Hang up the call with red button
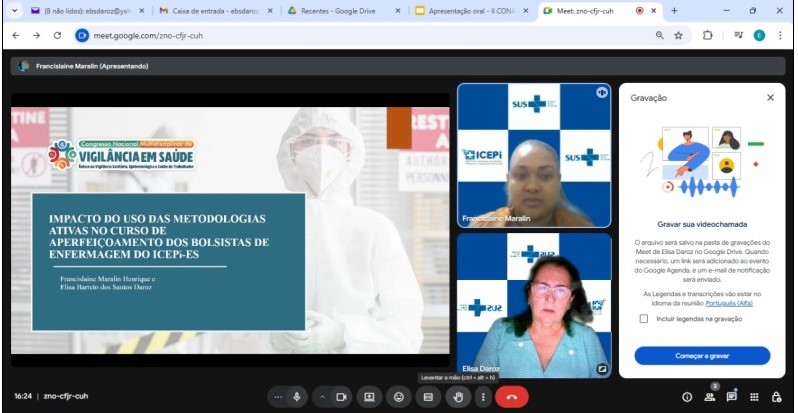This screenshot has height=413, width=798. pos(512,397)
